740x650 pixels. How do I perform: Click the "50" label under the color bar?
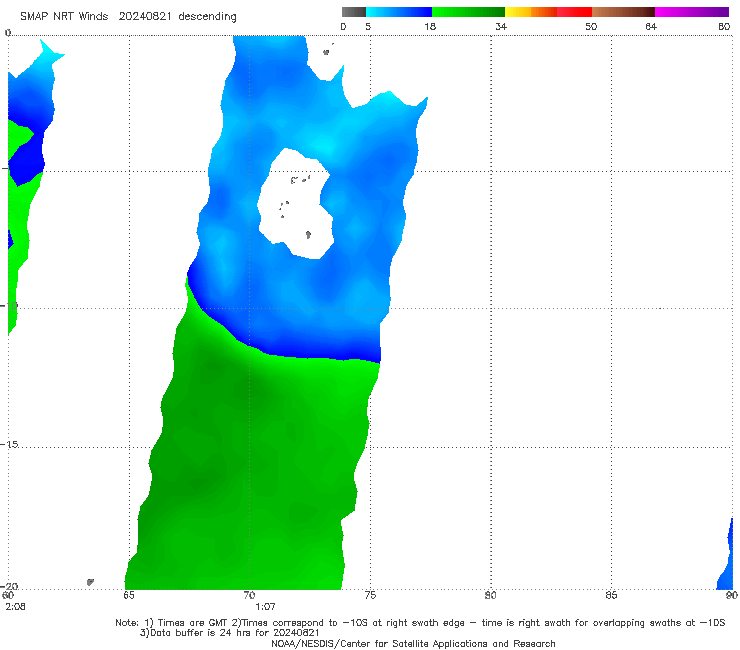click(x=591, y=26)
